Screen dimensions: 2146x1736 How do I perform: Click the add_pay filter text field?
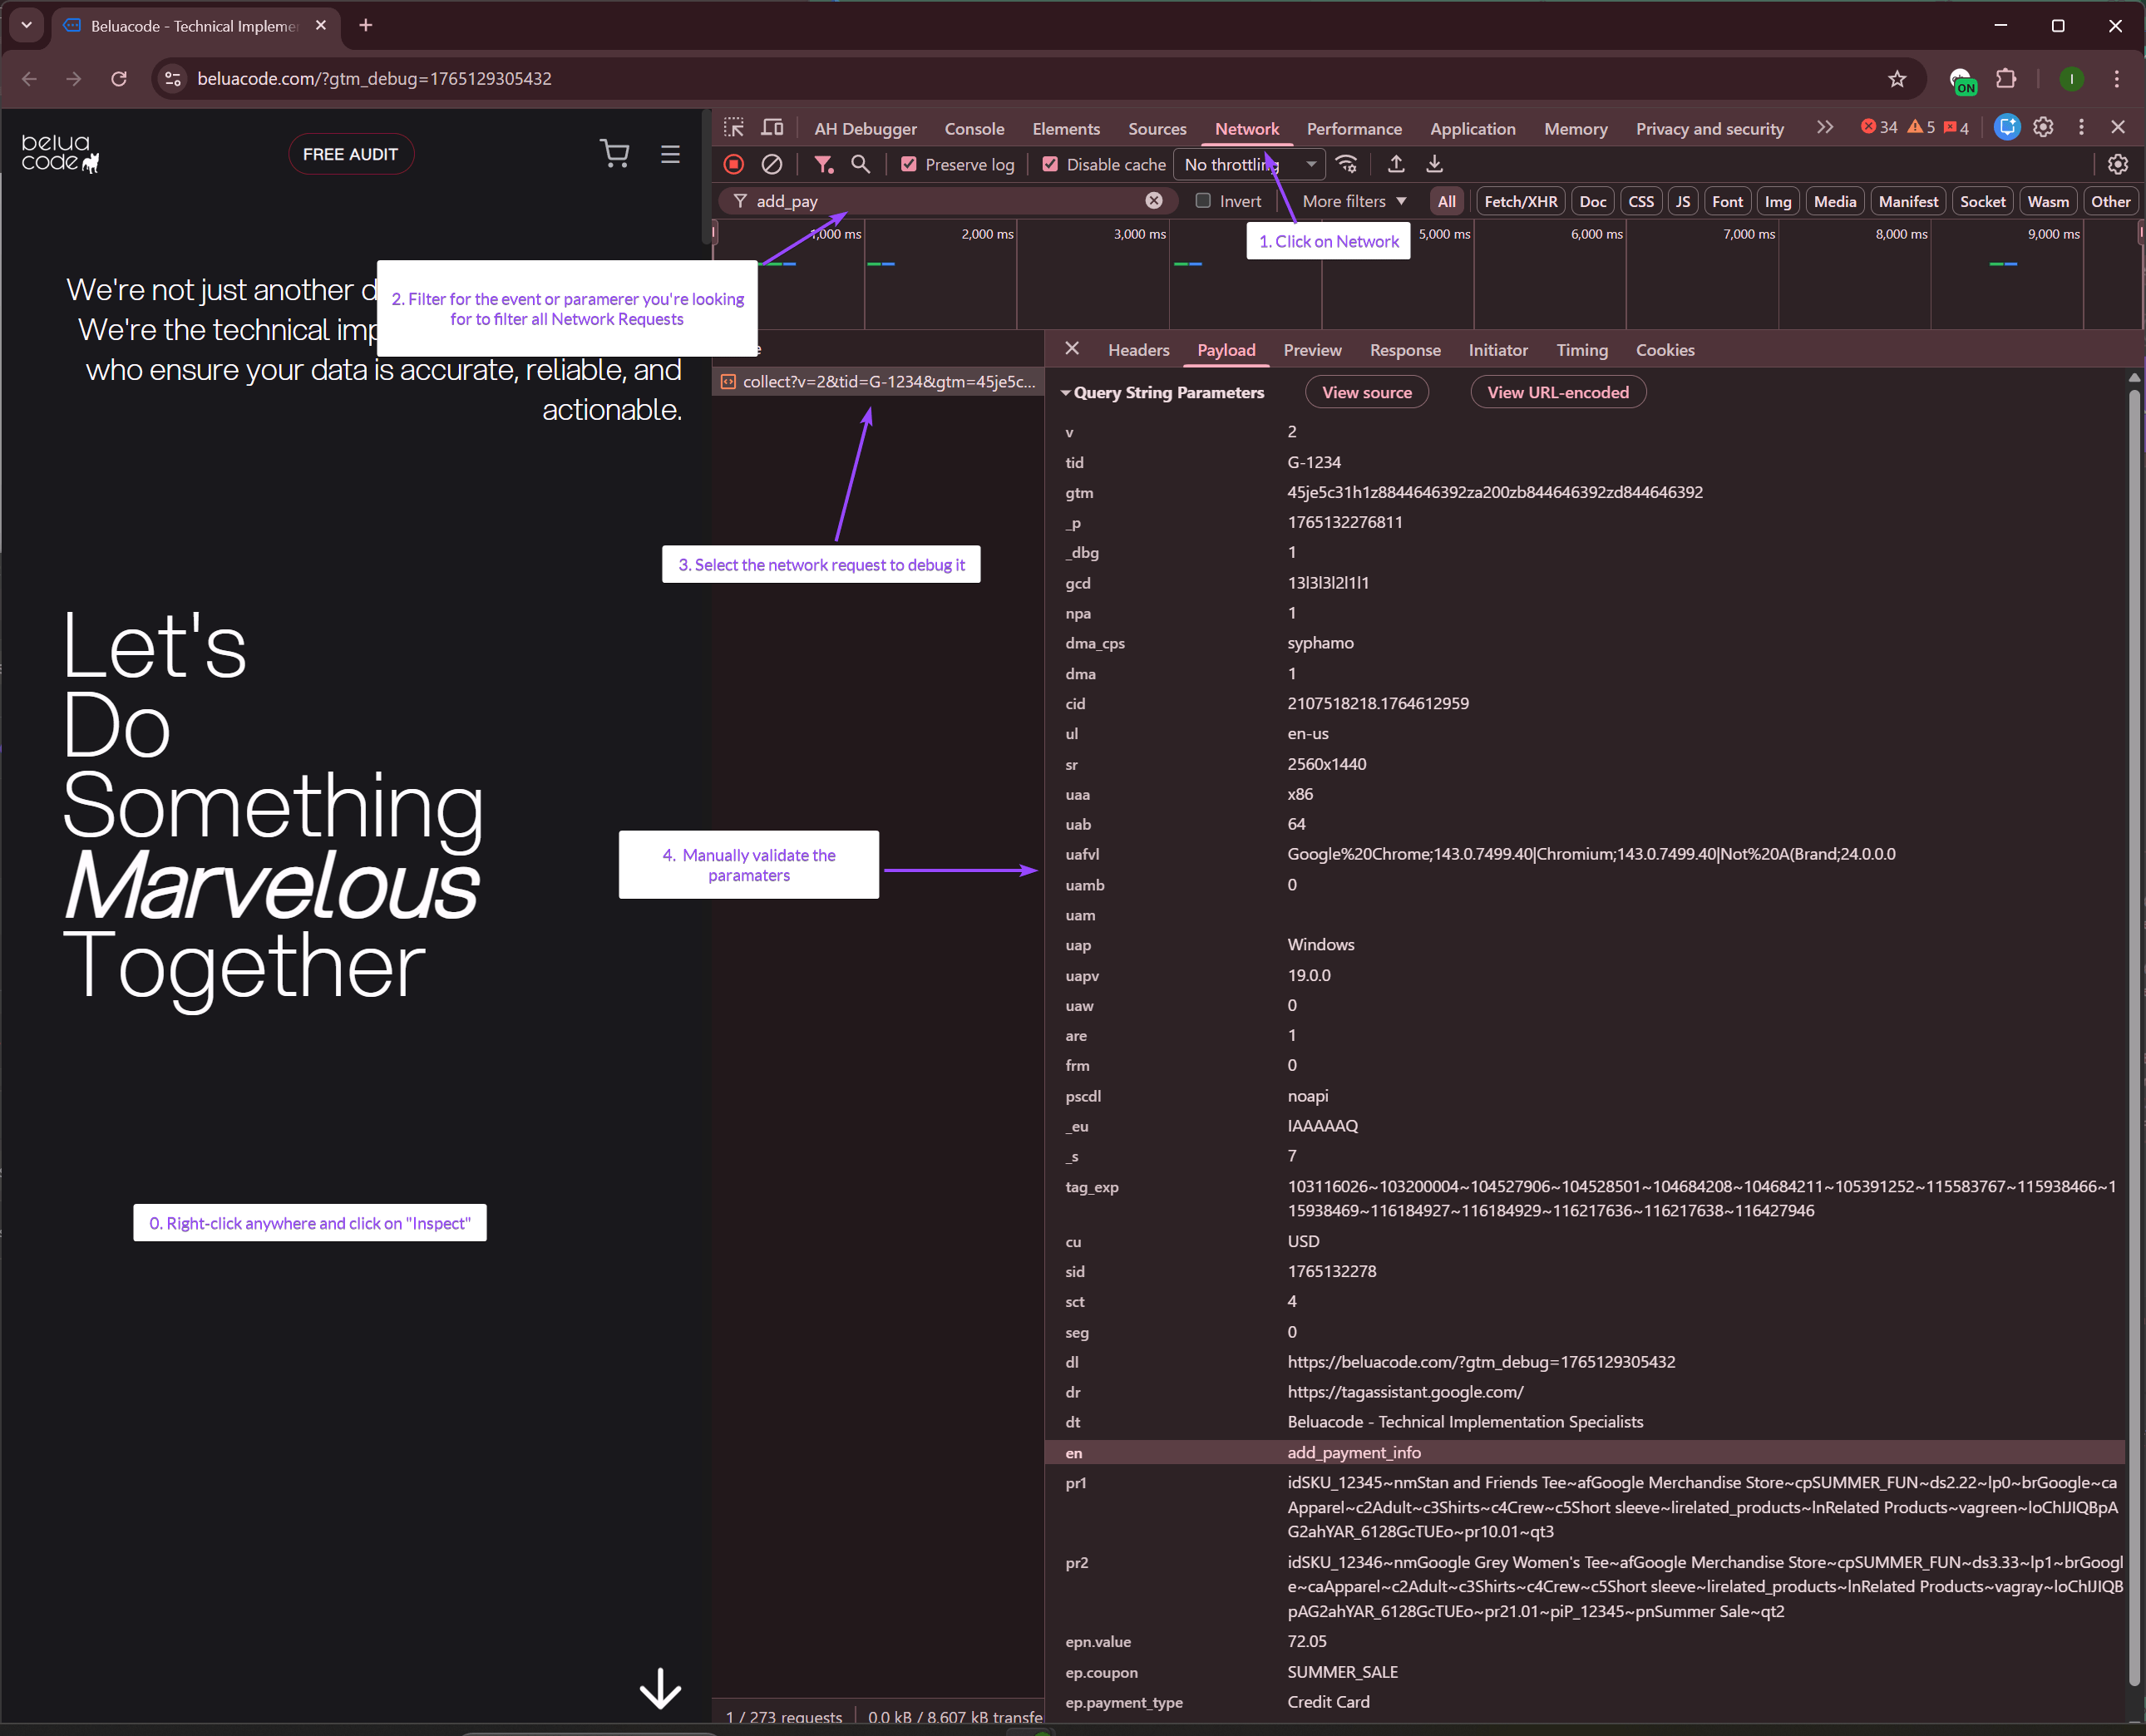940,201
